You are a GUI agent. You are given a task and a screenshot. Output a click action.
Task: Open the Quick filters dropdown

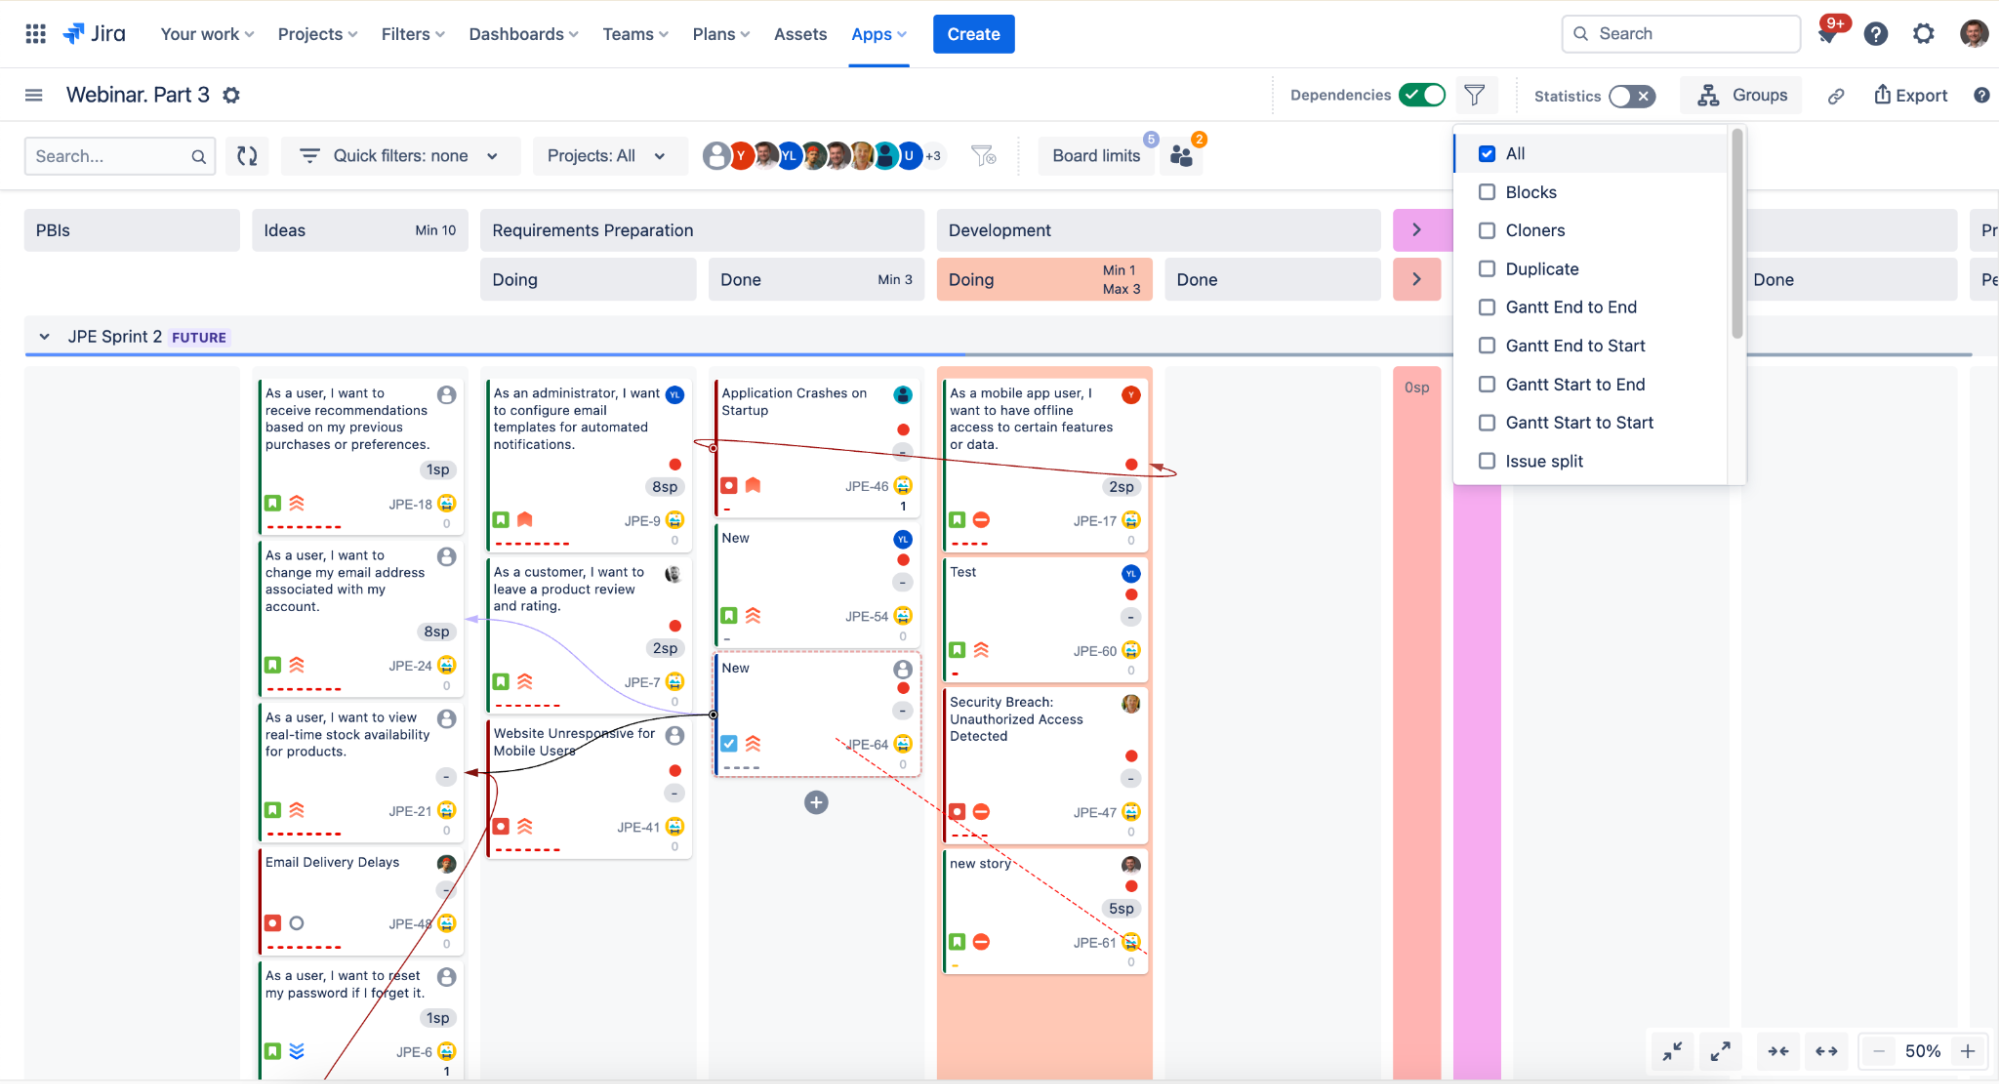[400, 156]
